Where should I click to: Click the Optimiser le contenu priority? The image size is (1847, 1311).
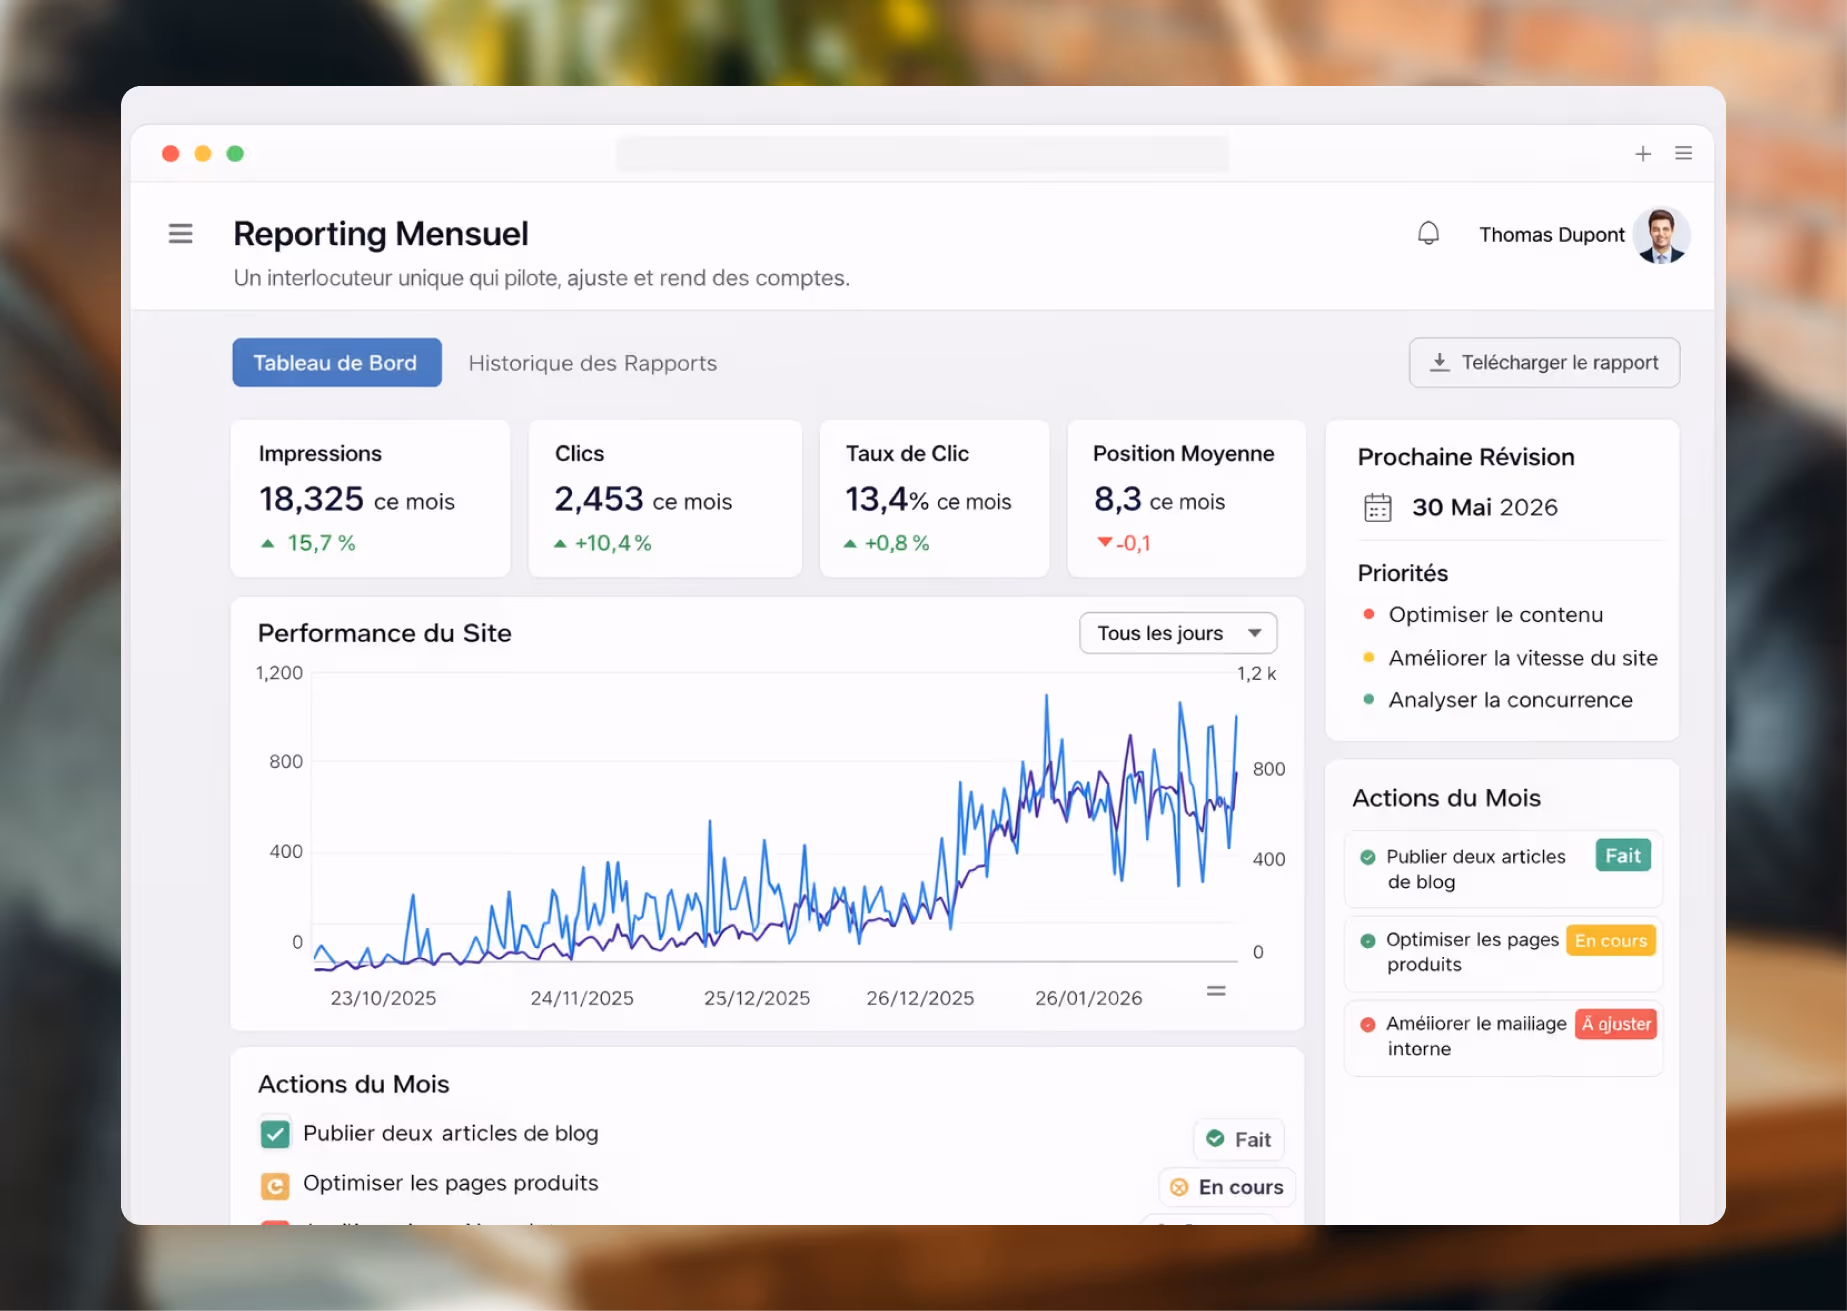pyautogui.click(x=1495, y=615)
